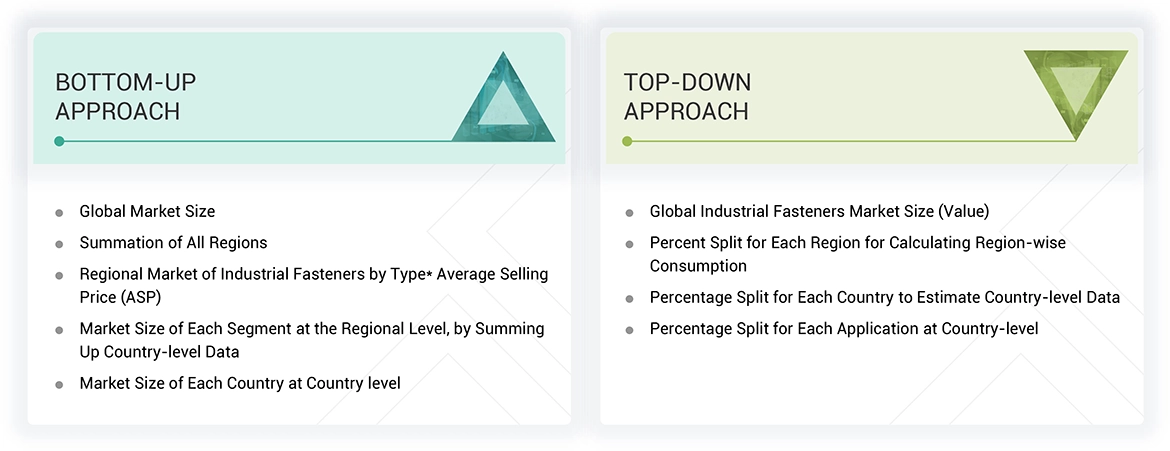Click Summation of All Regions item
The height and width of the screenshot is (451, 1170).
pyautogui.click(x=173, y=243)
